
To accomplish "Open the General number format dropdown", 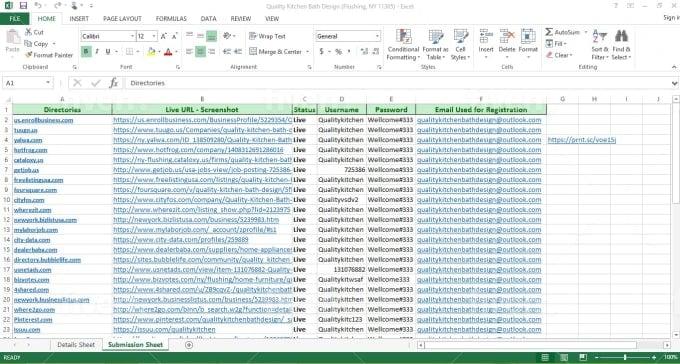I will (377, 36).
